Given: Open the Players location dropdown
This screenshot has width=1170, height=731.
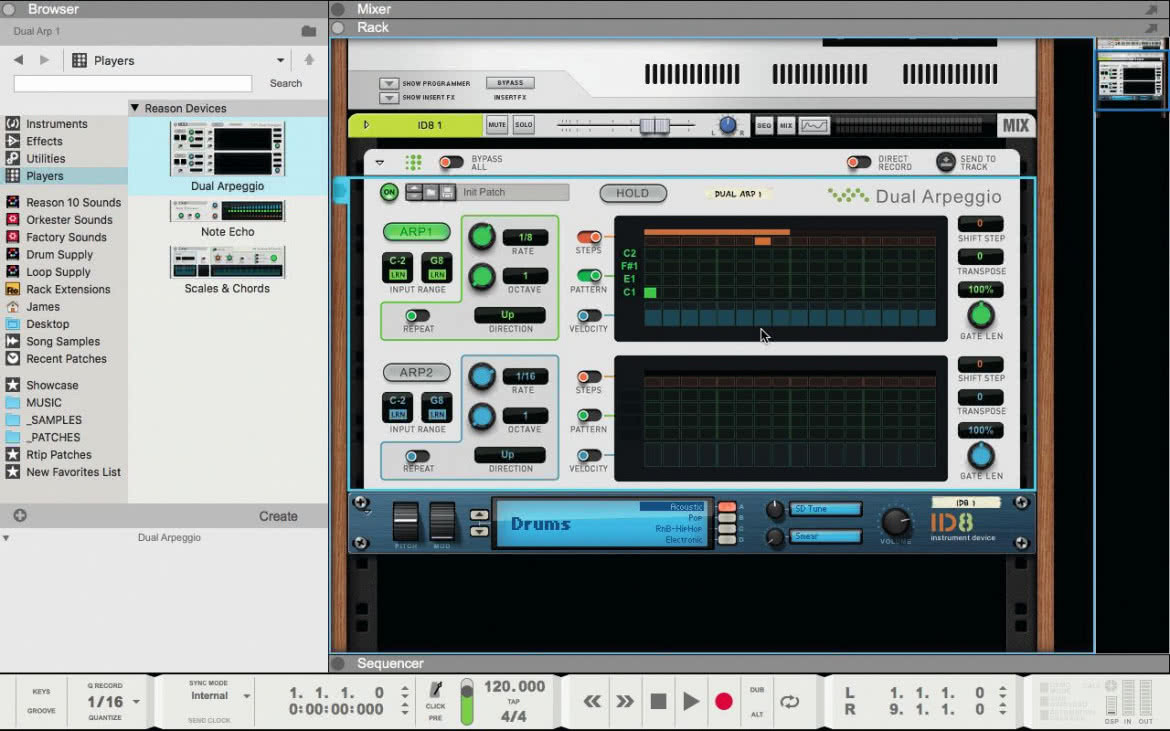Looking at the screenshot, I should 281,60.
